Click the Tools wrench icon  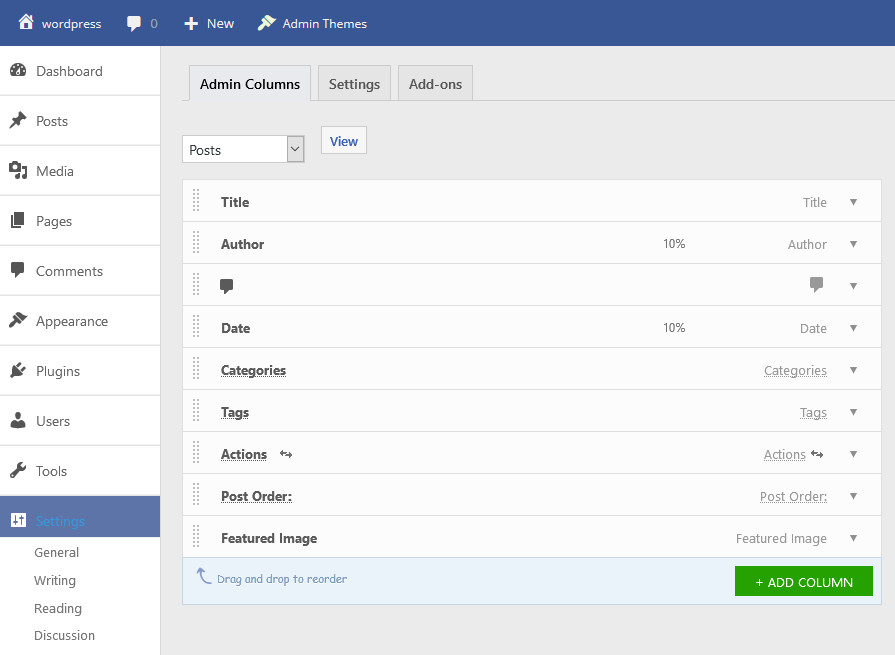pyautogui.click(x=18, y=471)
